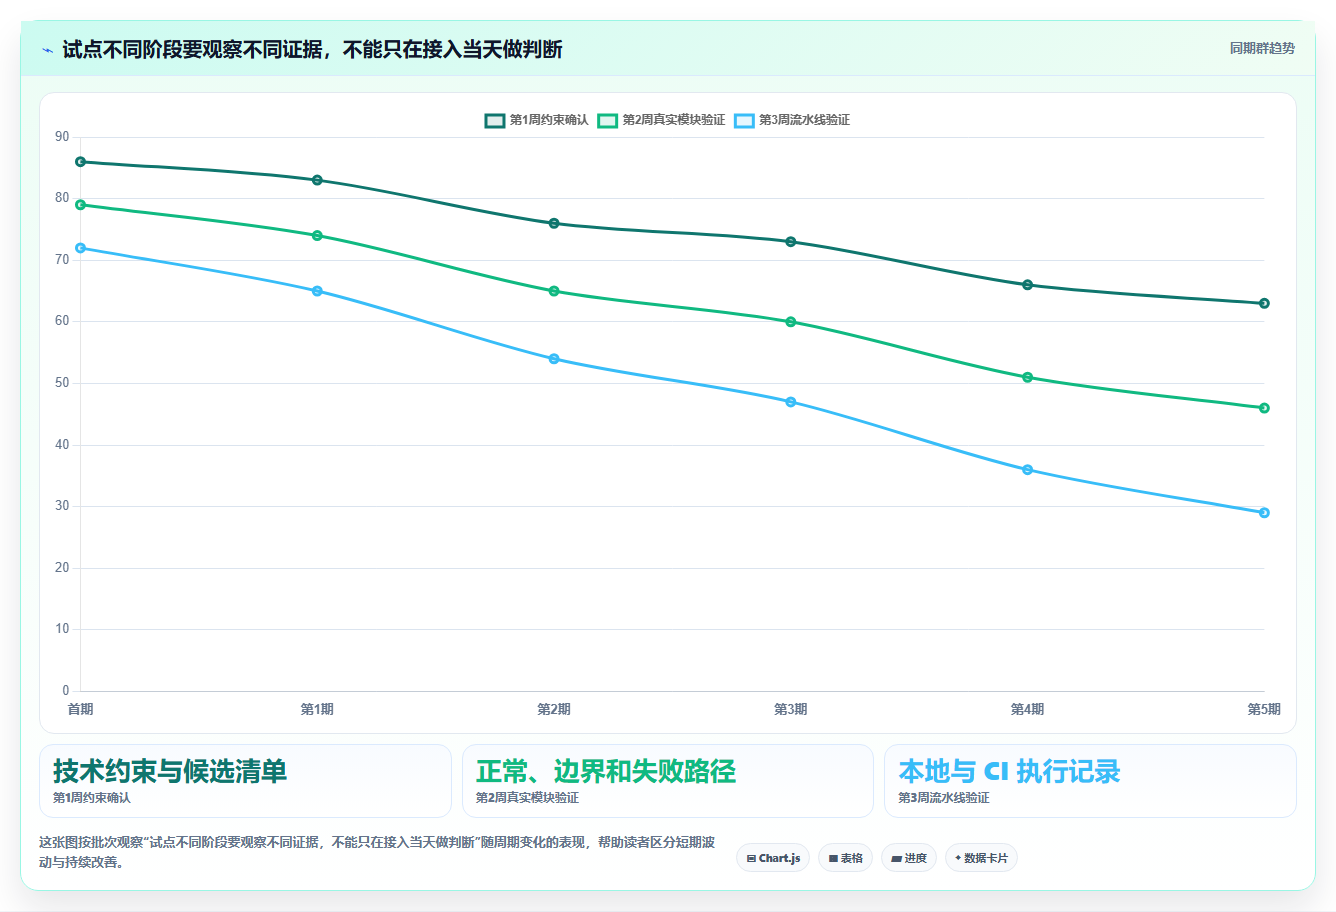The width and height of the screenshot is (1336, 912).
Task: Click the x-axis label 第1期
Action: 317,709
